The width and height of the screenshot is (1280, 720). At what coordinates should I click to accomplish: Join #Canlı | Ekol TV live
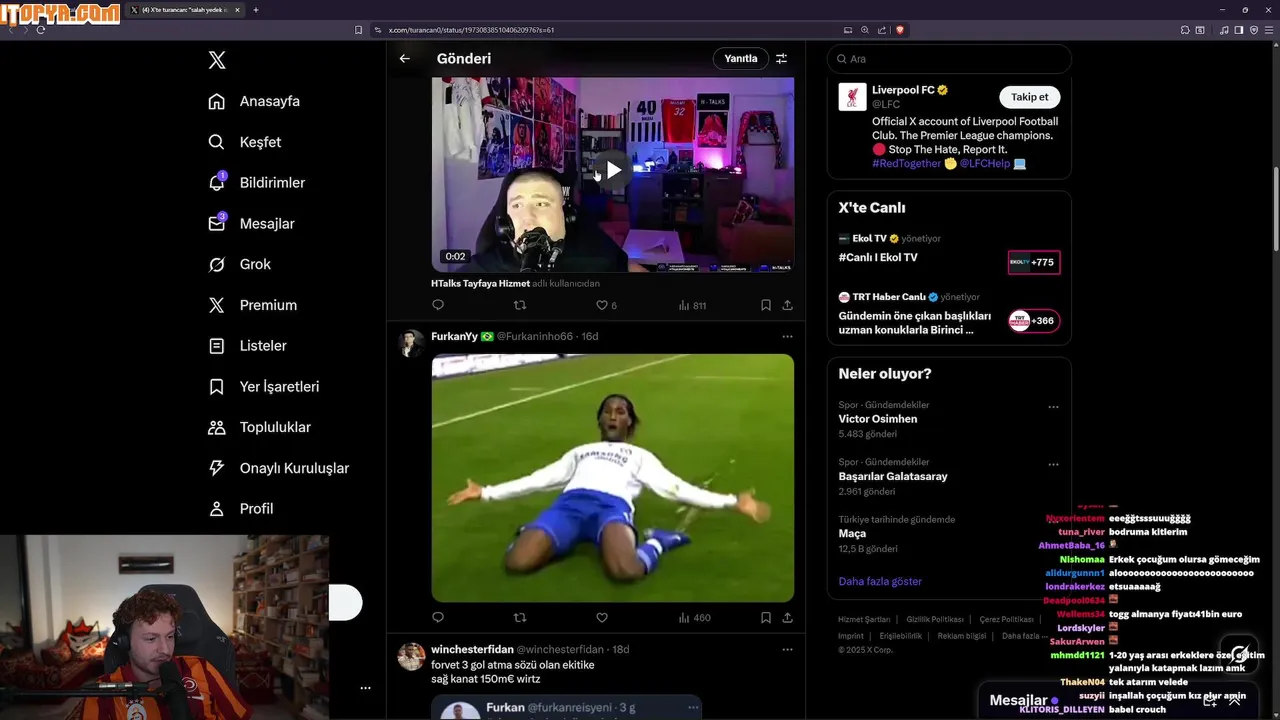click(x=878, y=257)
